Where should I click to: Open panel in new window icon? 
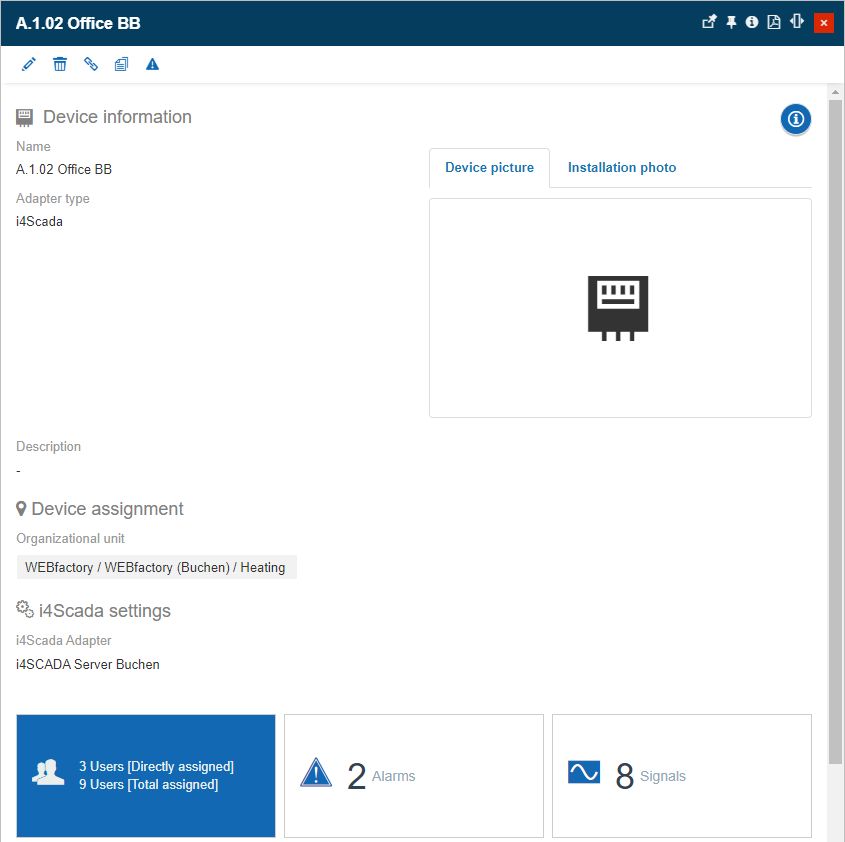pyautogui.click(x=709, y=22)
